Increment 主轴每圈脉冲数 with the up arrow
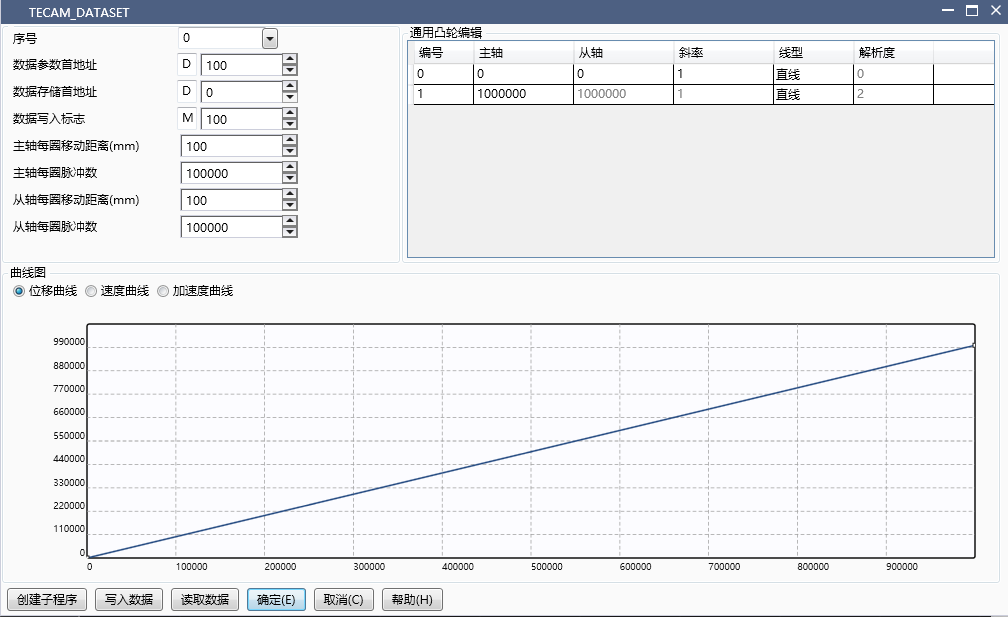Screen dimensions: 1008x617 pyautogui.click(x=289, y=168)
